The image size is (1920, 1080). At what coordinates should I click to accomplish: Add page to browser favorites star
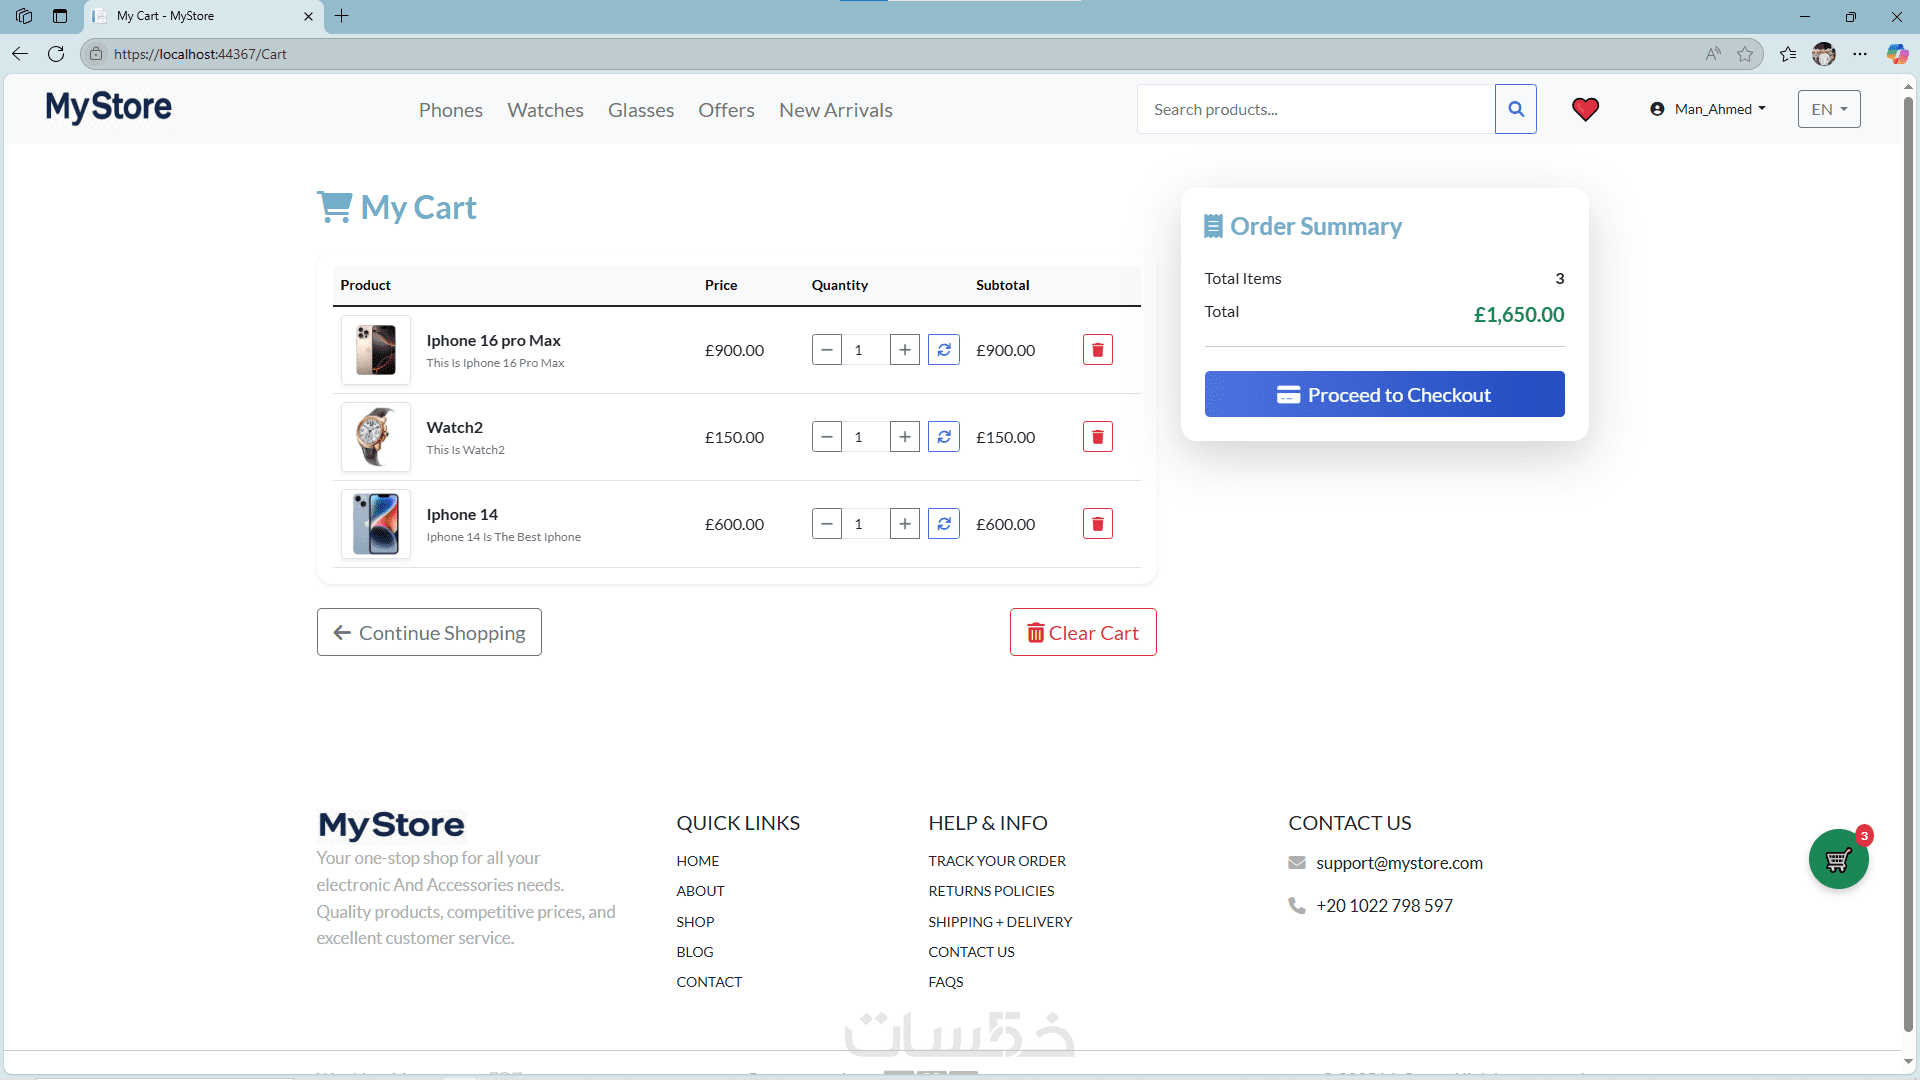tap(1745, 54)
